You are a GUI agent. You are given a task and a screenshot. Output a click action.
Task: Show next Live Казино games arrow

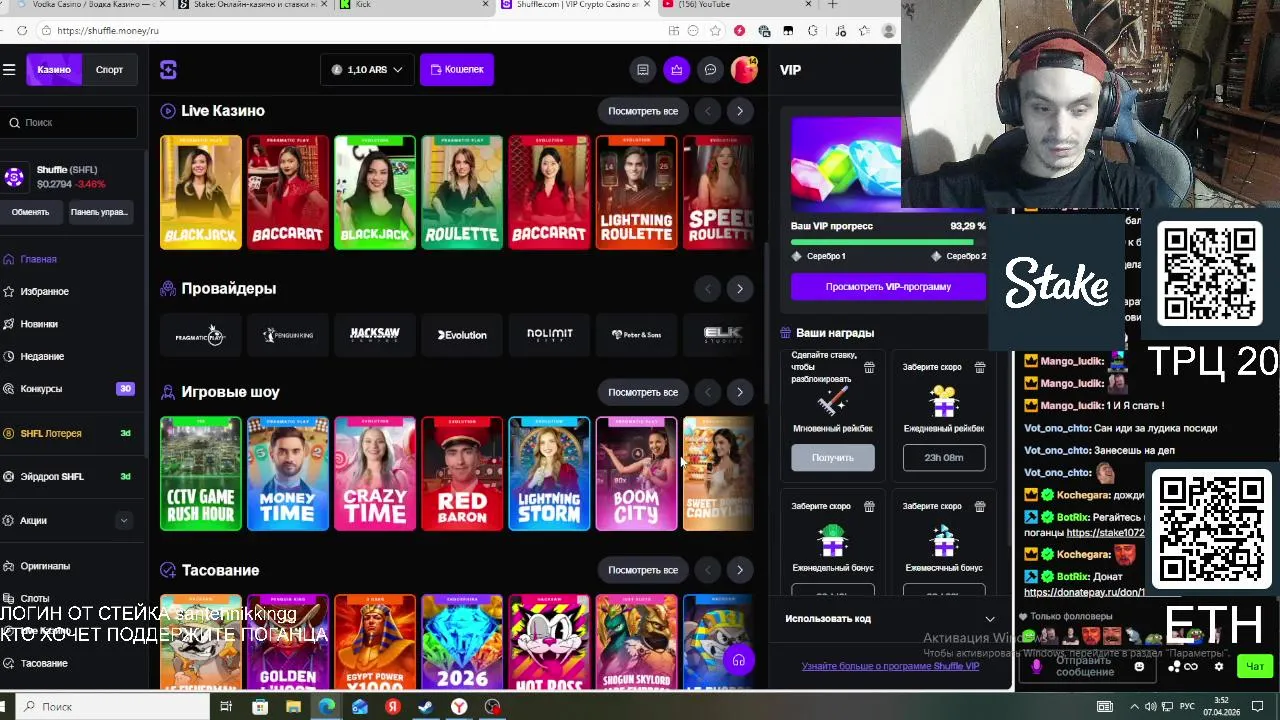pos(740,111)
